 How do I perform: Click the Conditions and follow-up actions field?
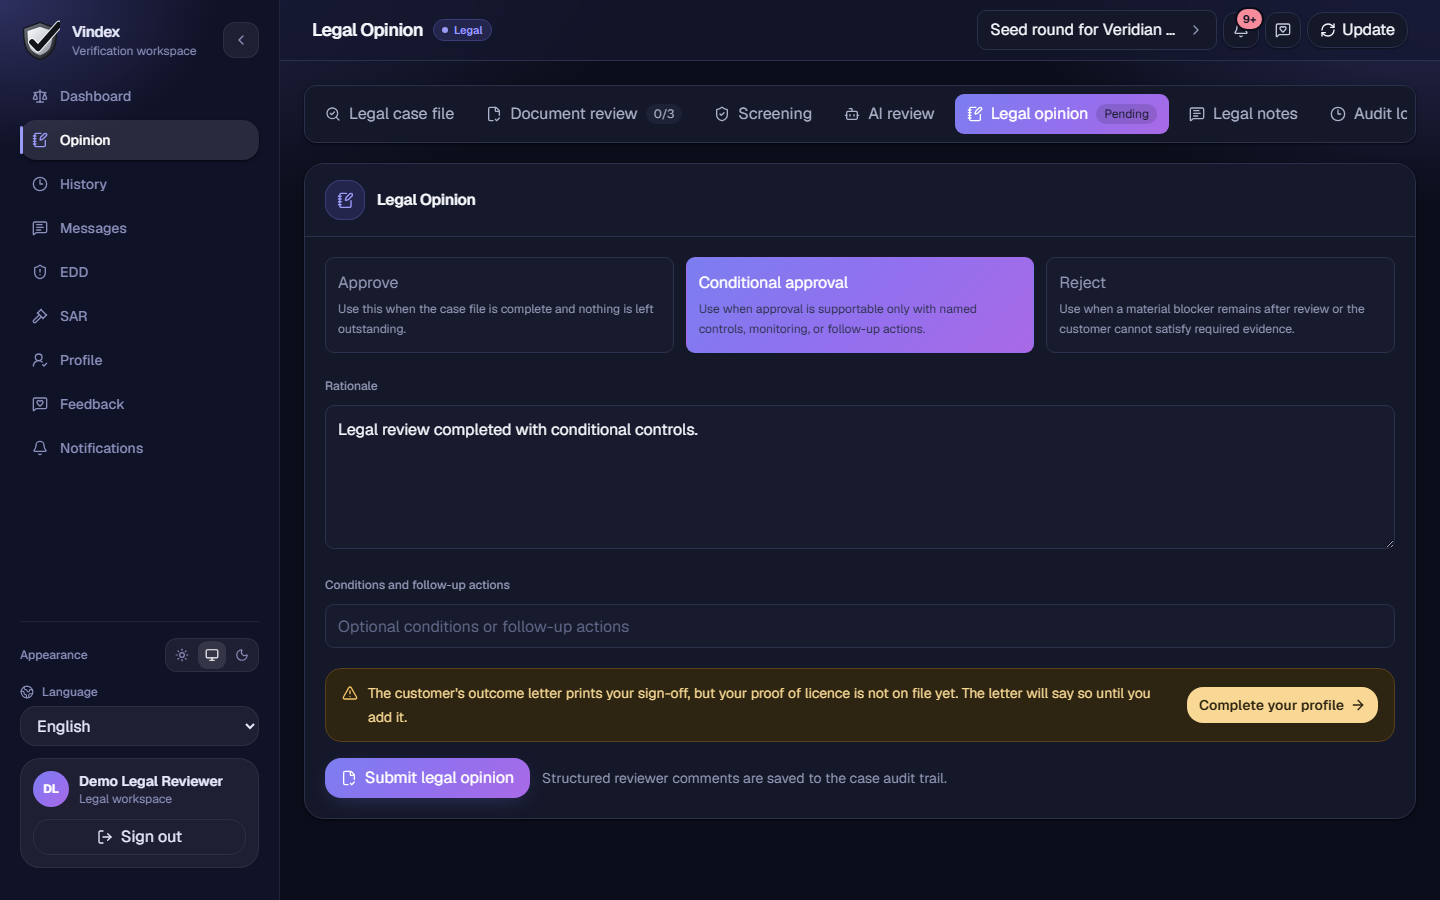tap(860, 626)
